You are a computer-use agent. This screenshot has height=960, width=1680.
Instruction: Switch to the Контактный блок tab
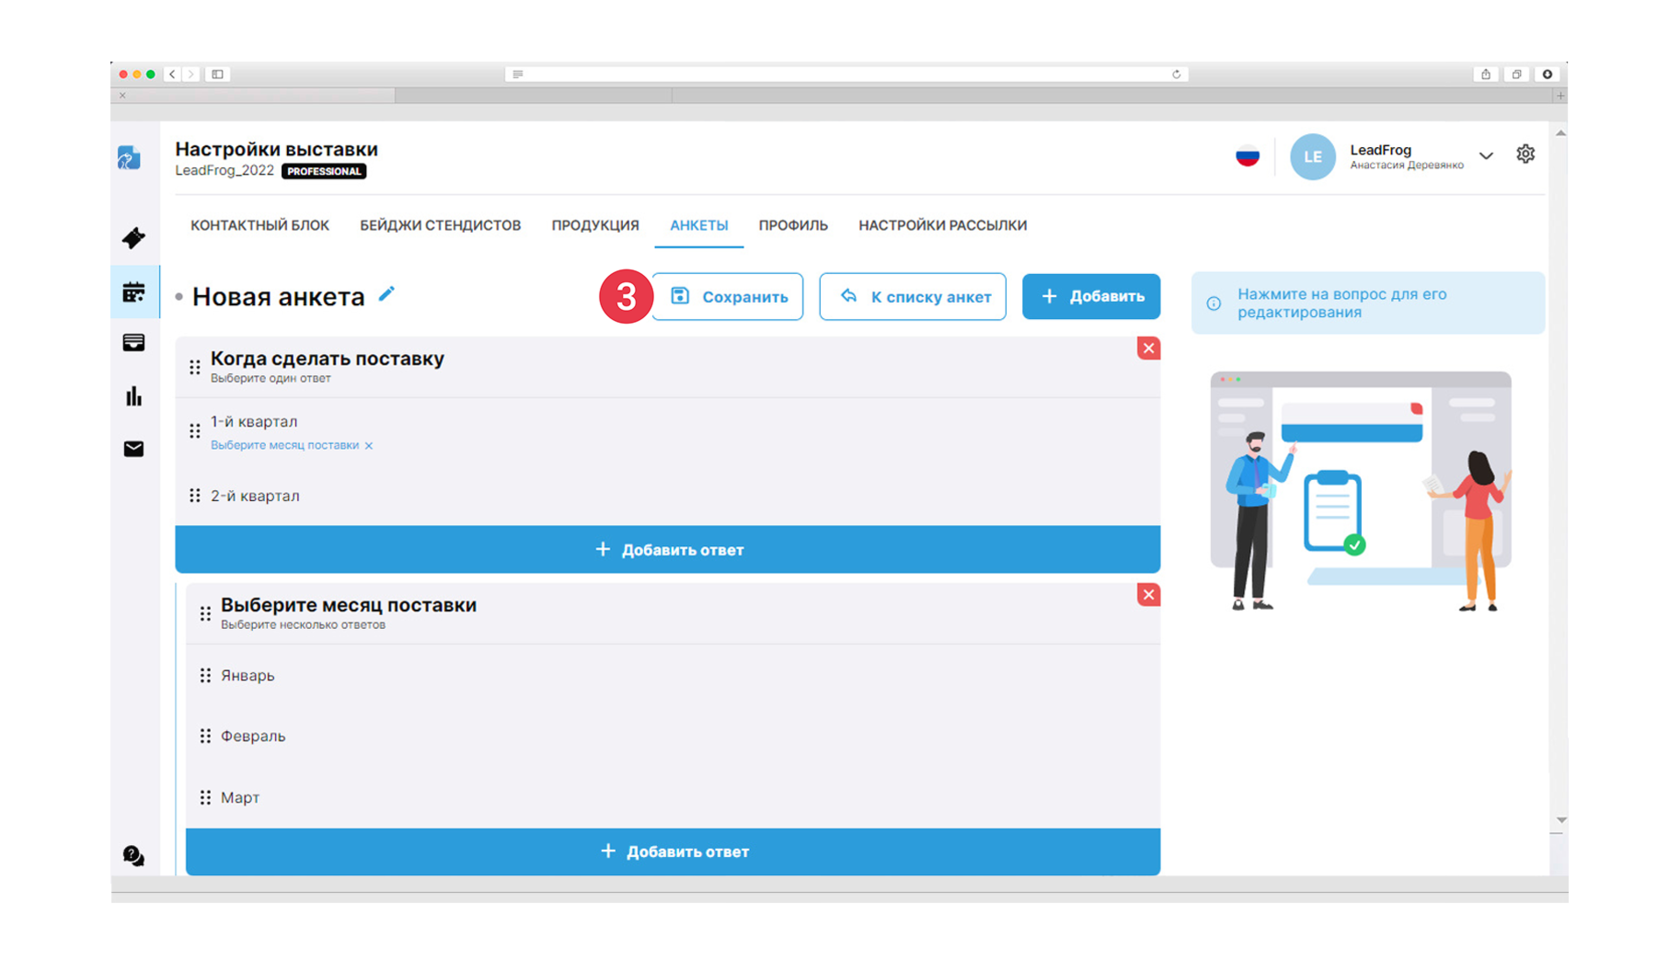point(260,225)
